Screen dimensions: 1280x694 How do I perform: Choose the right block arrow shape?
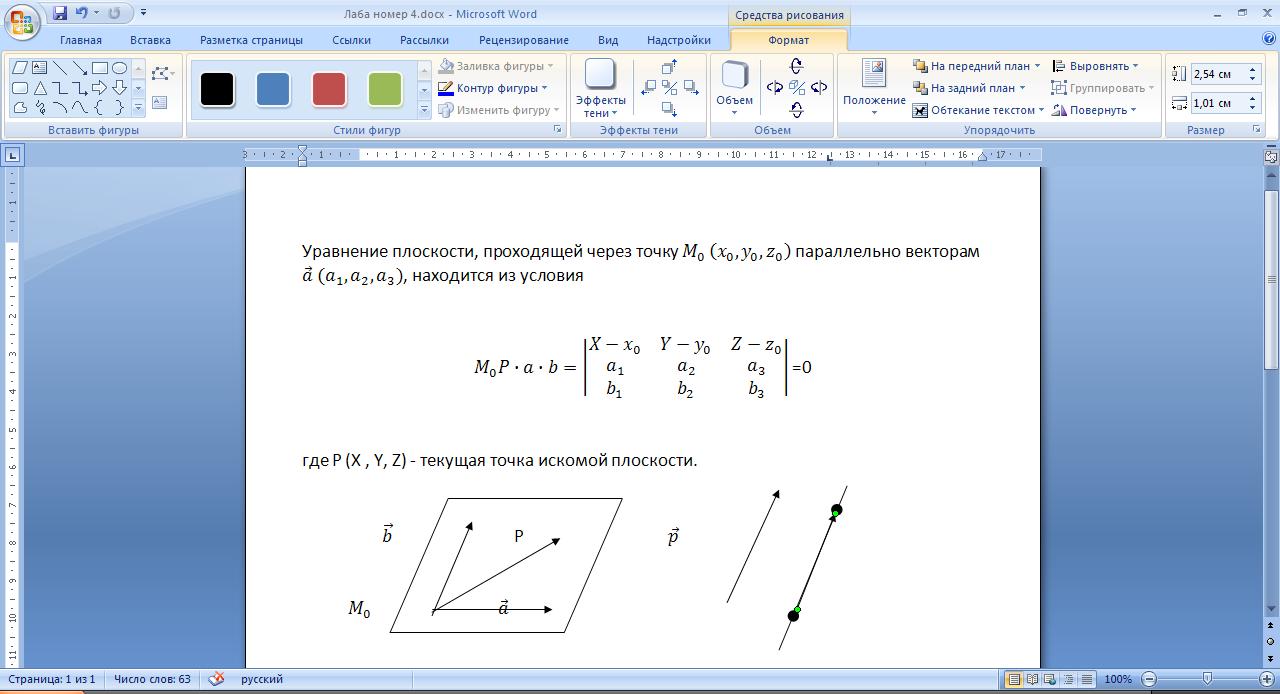click(99, 88)
